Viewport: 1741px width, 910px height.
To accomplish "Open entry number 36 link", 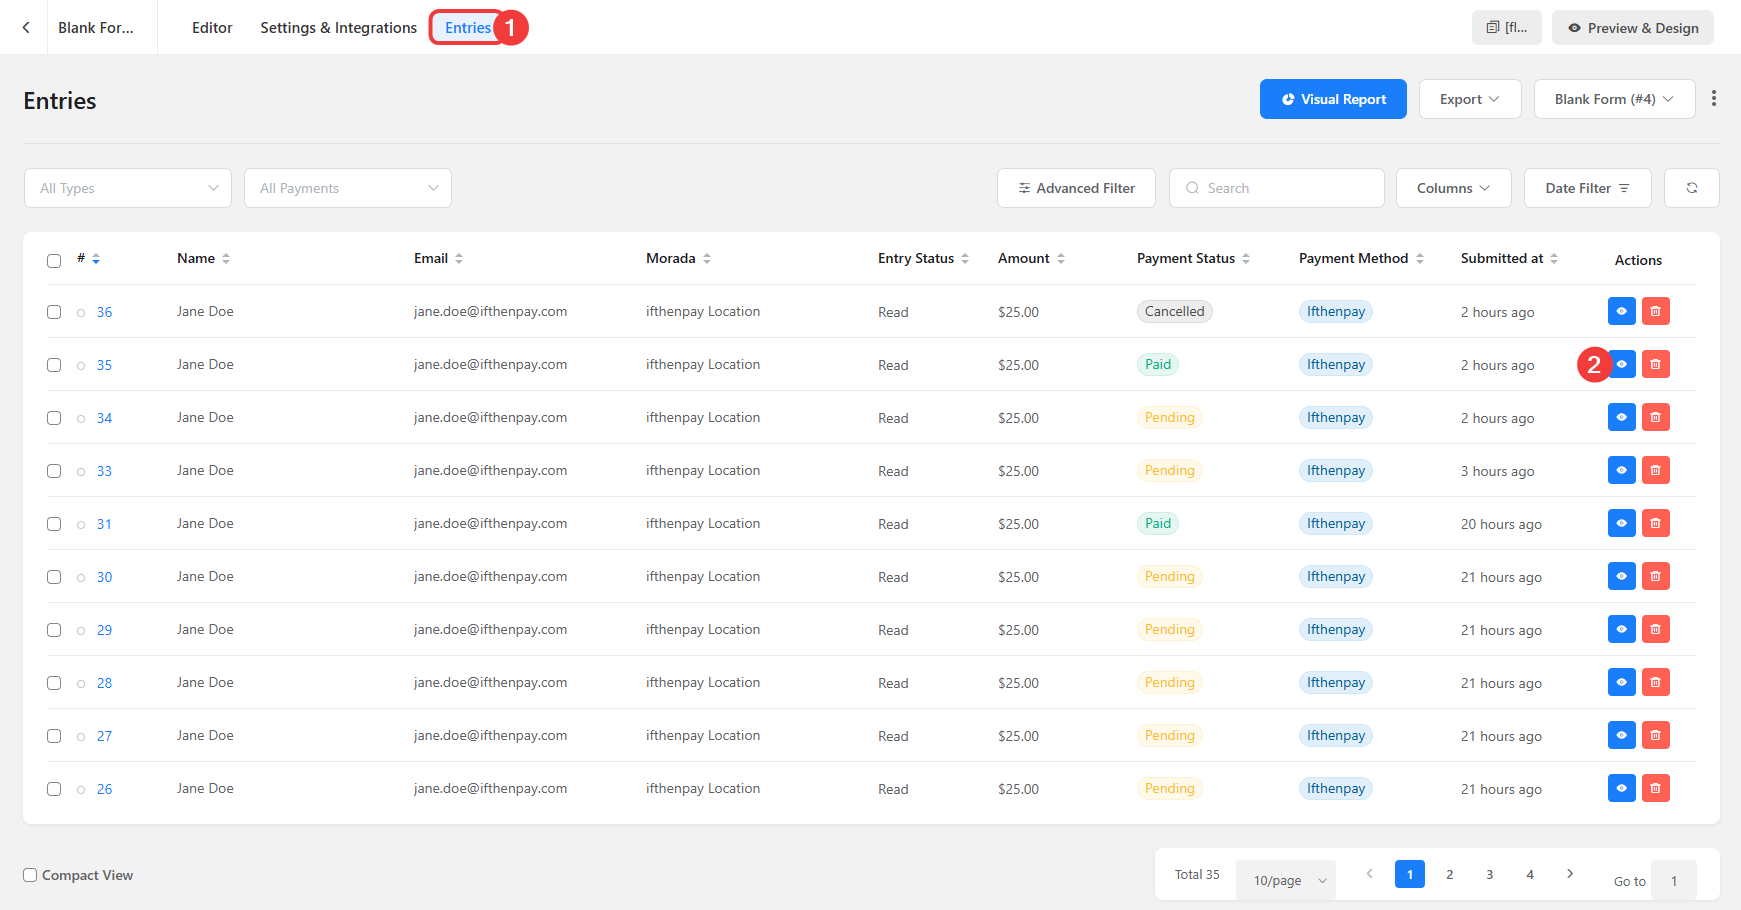I will pyautogui.click(x=104, y=312).
